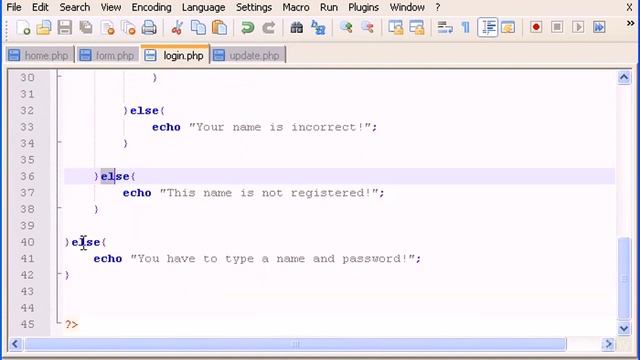Open the ? help menu
Screen dimensions: 640x360
438,7
